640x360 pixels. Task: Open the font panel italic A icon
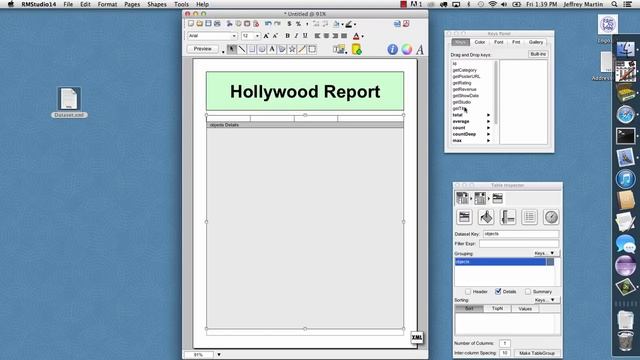tap(420, 49)
